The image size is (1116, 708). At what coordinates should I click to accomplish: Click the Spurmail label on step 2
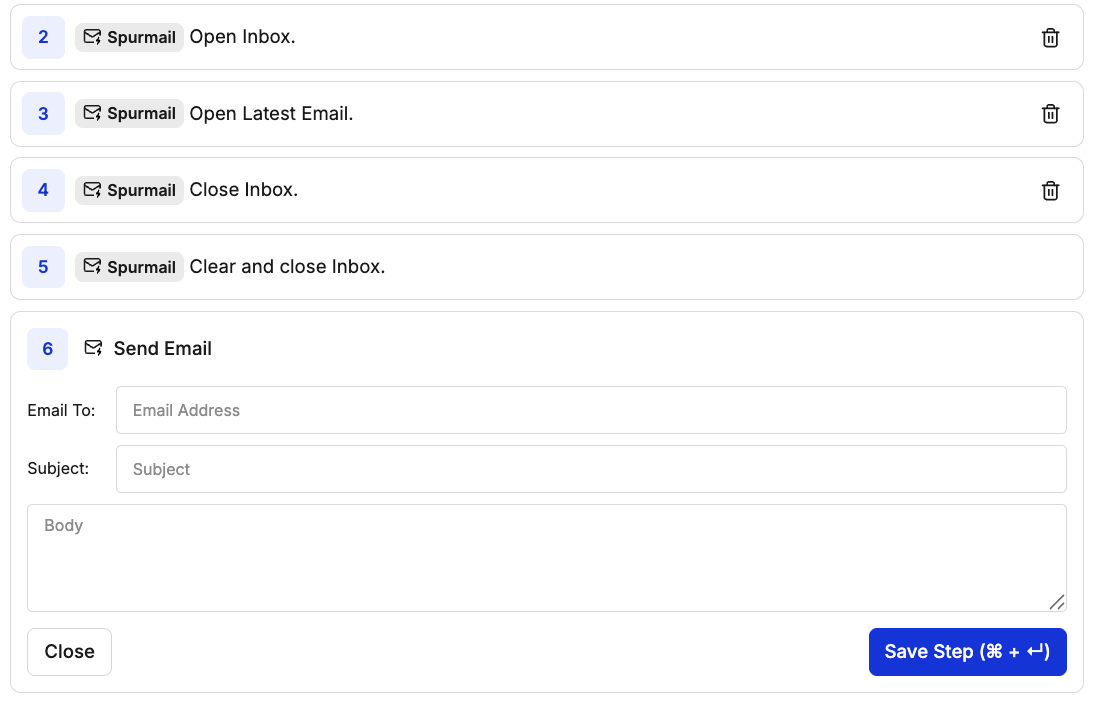[x=140, y=37]
